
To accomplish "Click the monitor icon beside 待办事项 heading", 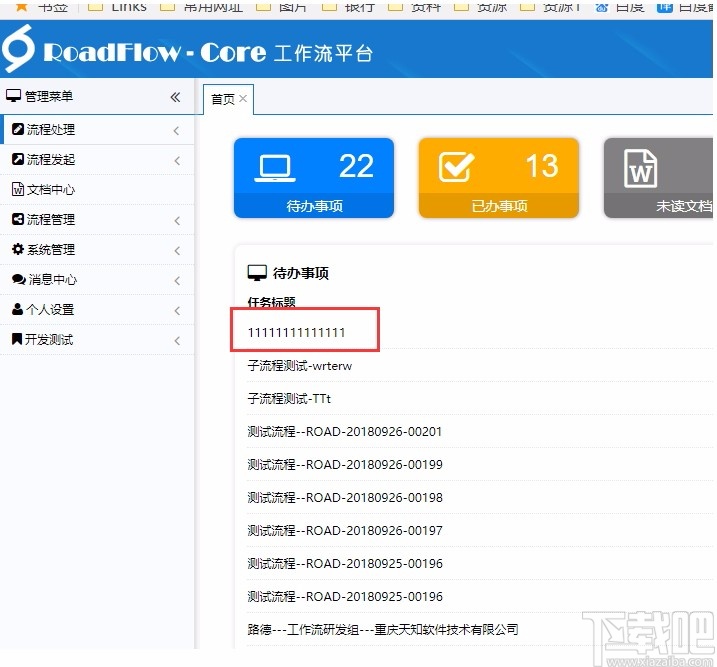I will click(x=257, y=273).
